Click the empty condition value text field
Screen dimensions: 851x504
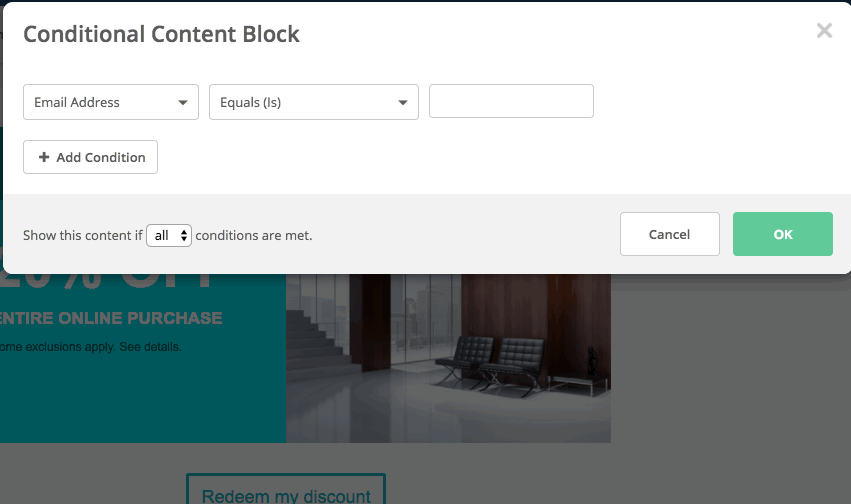click(511, 101)
